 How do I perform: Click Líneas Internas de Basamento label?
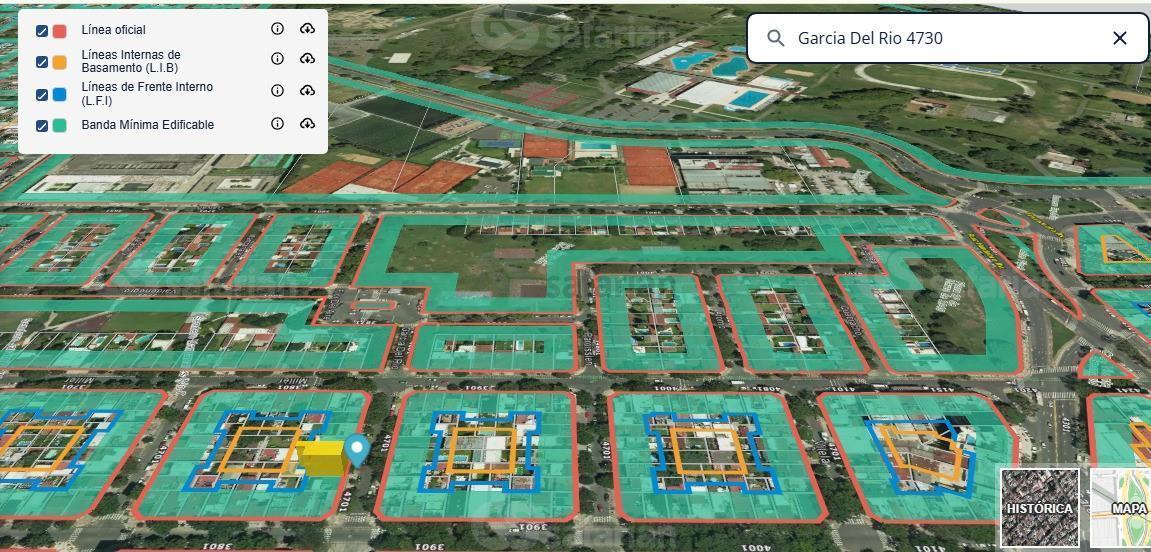tap(131, 61)
